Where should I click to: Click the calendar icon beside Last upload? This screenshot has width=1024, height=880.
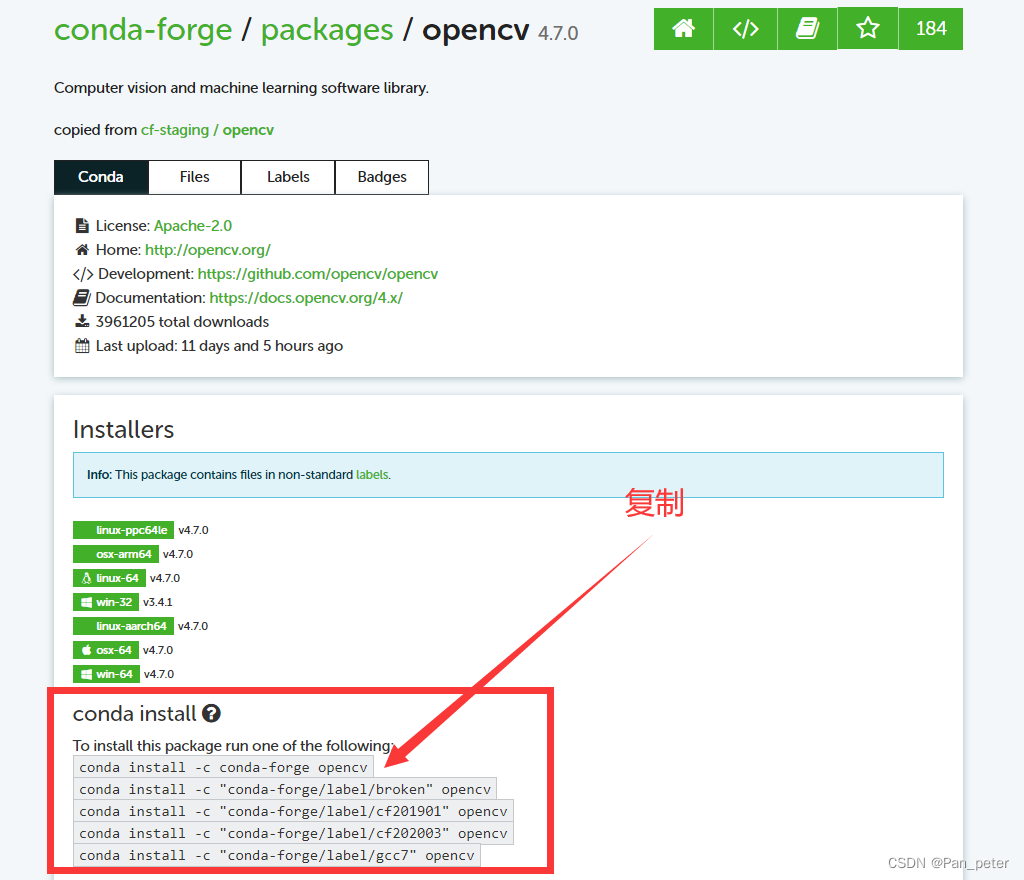pos(82,346)
